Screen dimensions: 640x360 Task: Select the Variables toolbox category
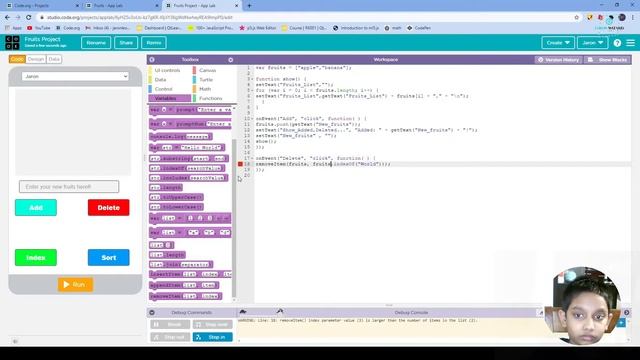(169, 98)
